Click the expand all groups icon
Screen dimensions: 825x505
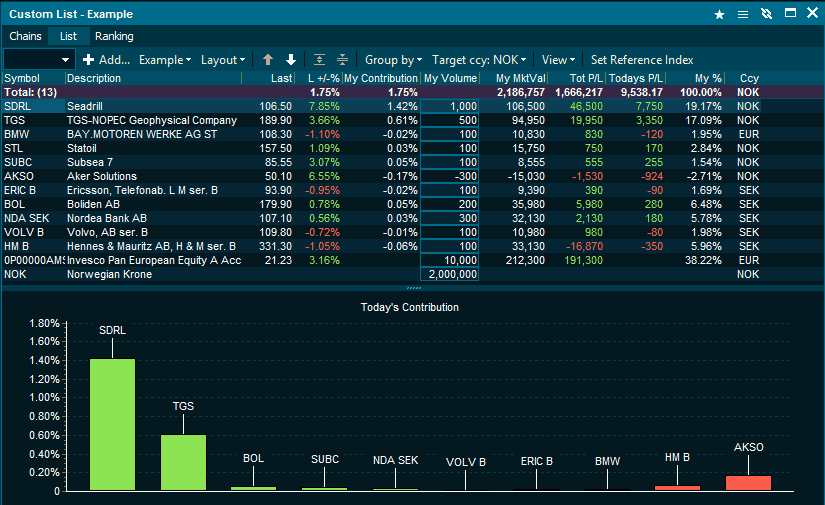[319, 59]
